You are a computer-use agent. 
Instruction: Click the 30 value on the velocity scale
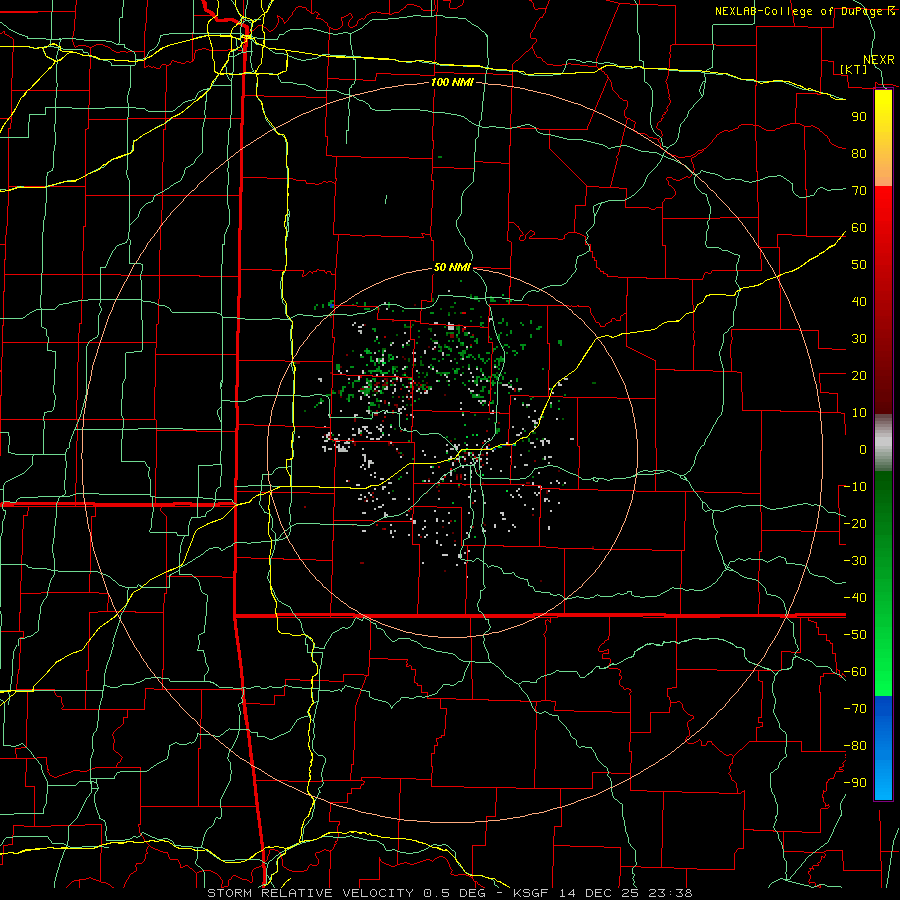pyautogui.click(x=859, y=339)
